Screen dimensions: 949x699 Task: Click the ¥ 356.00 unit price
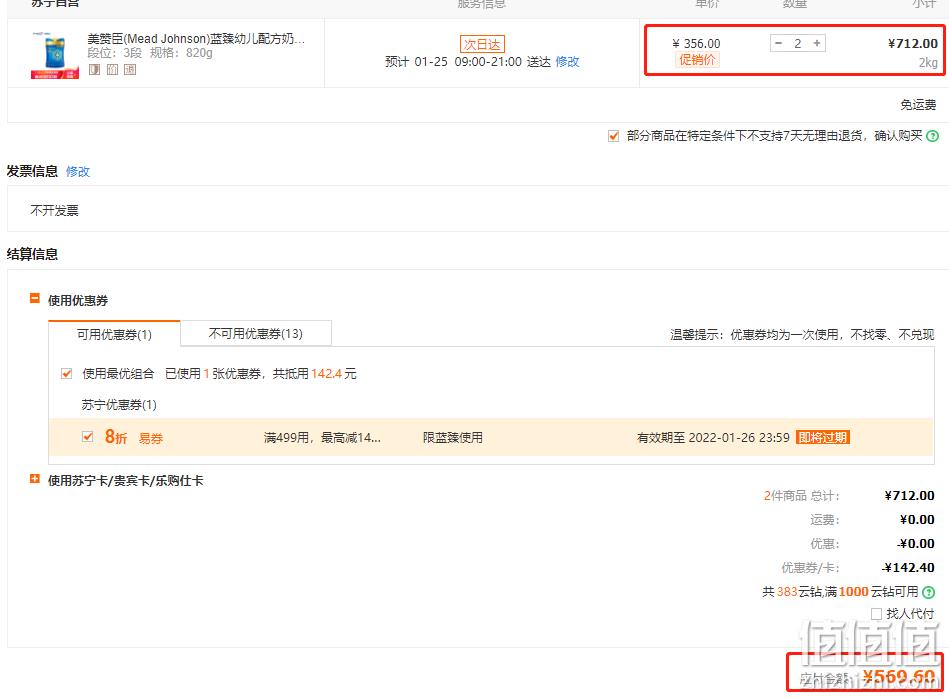click(696, 44)
